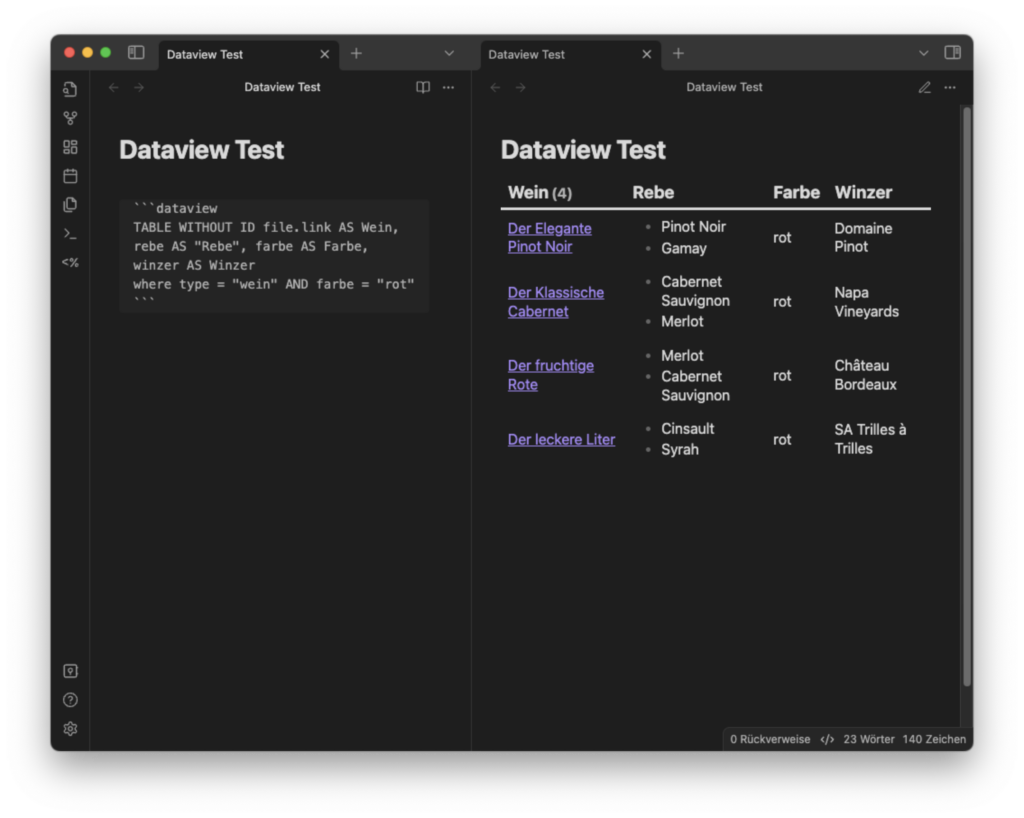Click Syrah grape list item

point(680,450)
